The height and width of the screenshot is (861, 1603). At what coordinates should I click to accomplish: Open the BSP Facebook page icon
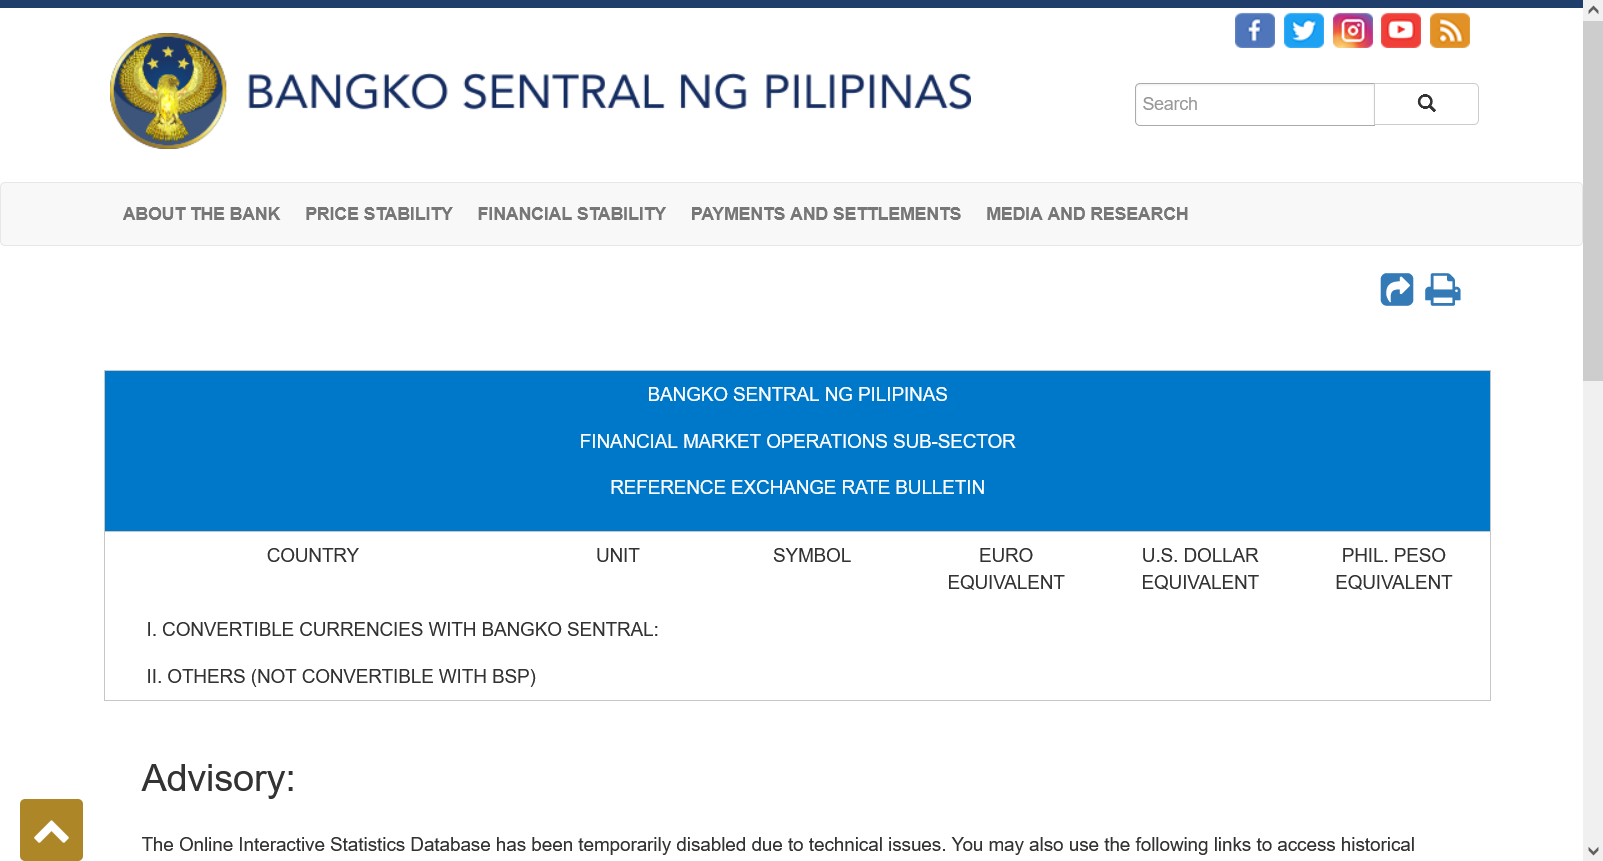tap(1254, 31)
